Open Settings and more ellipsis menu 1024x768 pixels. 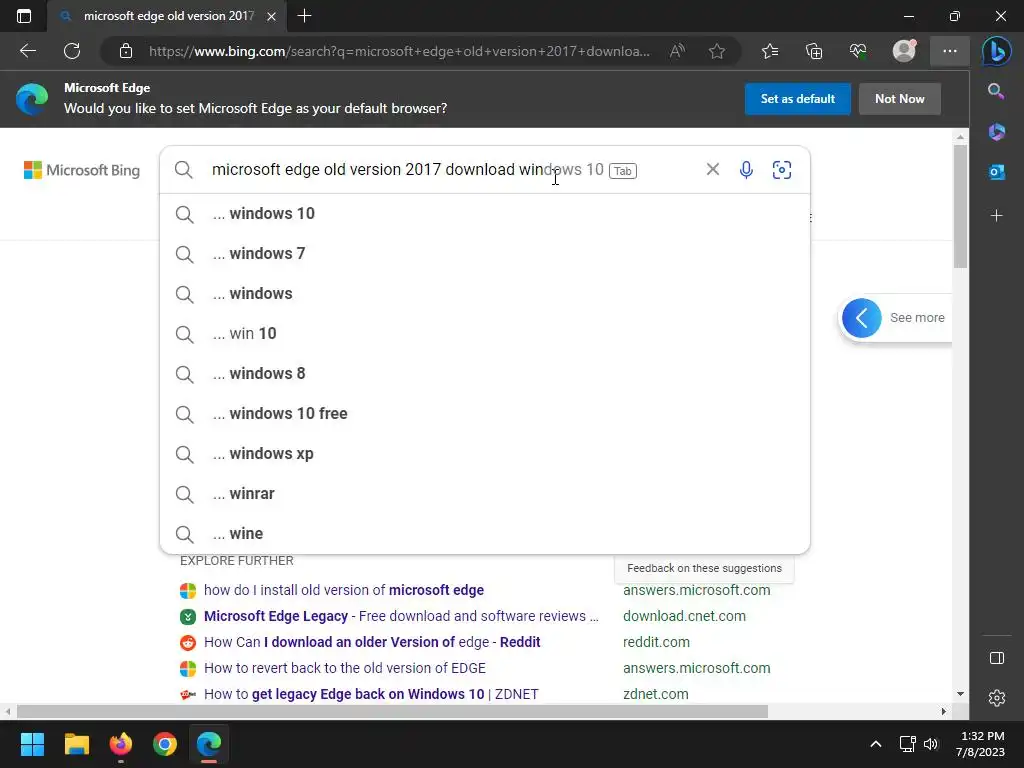coord(950,51)
